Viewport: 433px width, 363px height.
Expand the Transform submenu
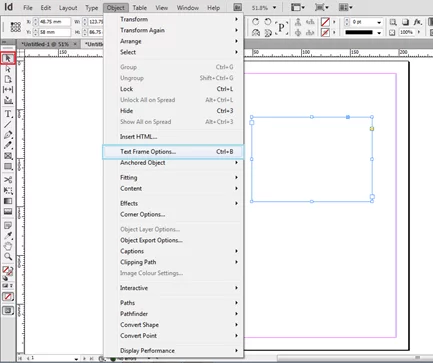tap(173, 19)
